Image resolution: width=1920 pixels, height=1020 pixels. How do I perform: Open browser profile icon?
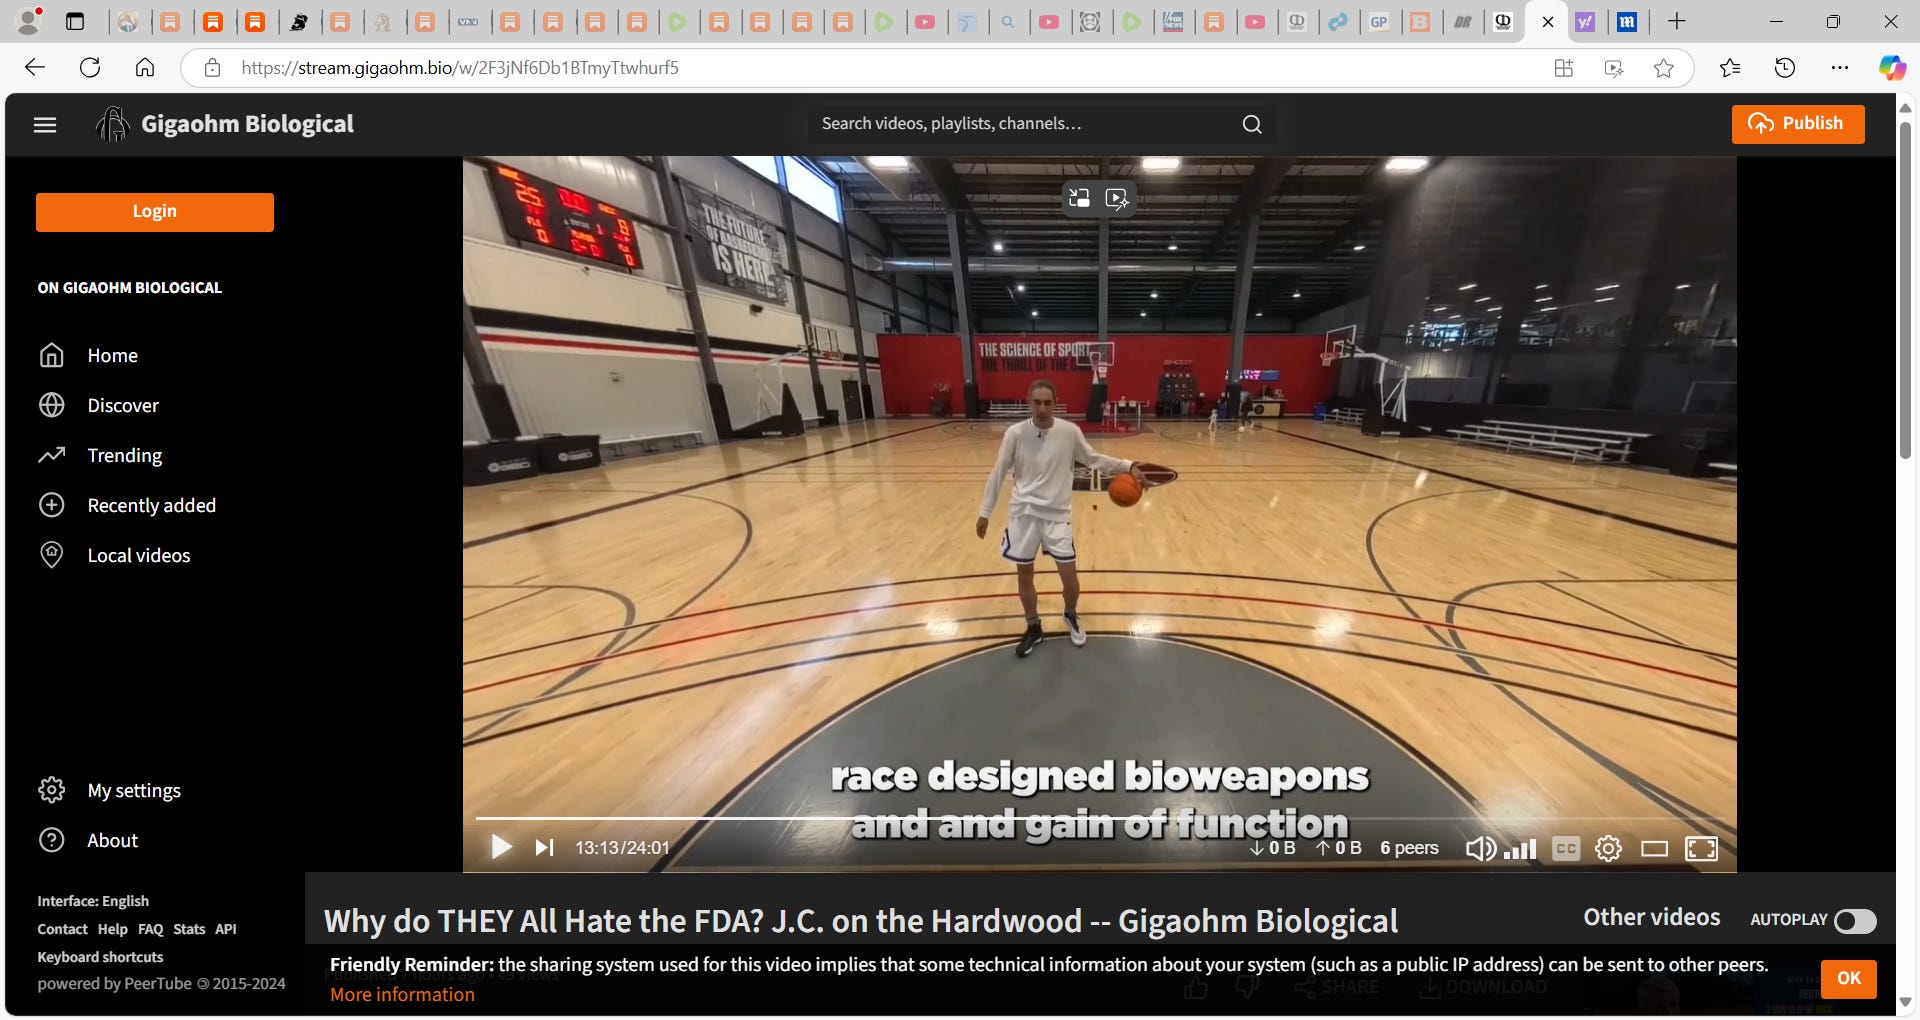(x=30, y=21)
